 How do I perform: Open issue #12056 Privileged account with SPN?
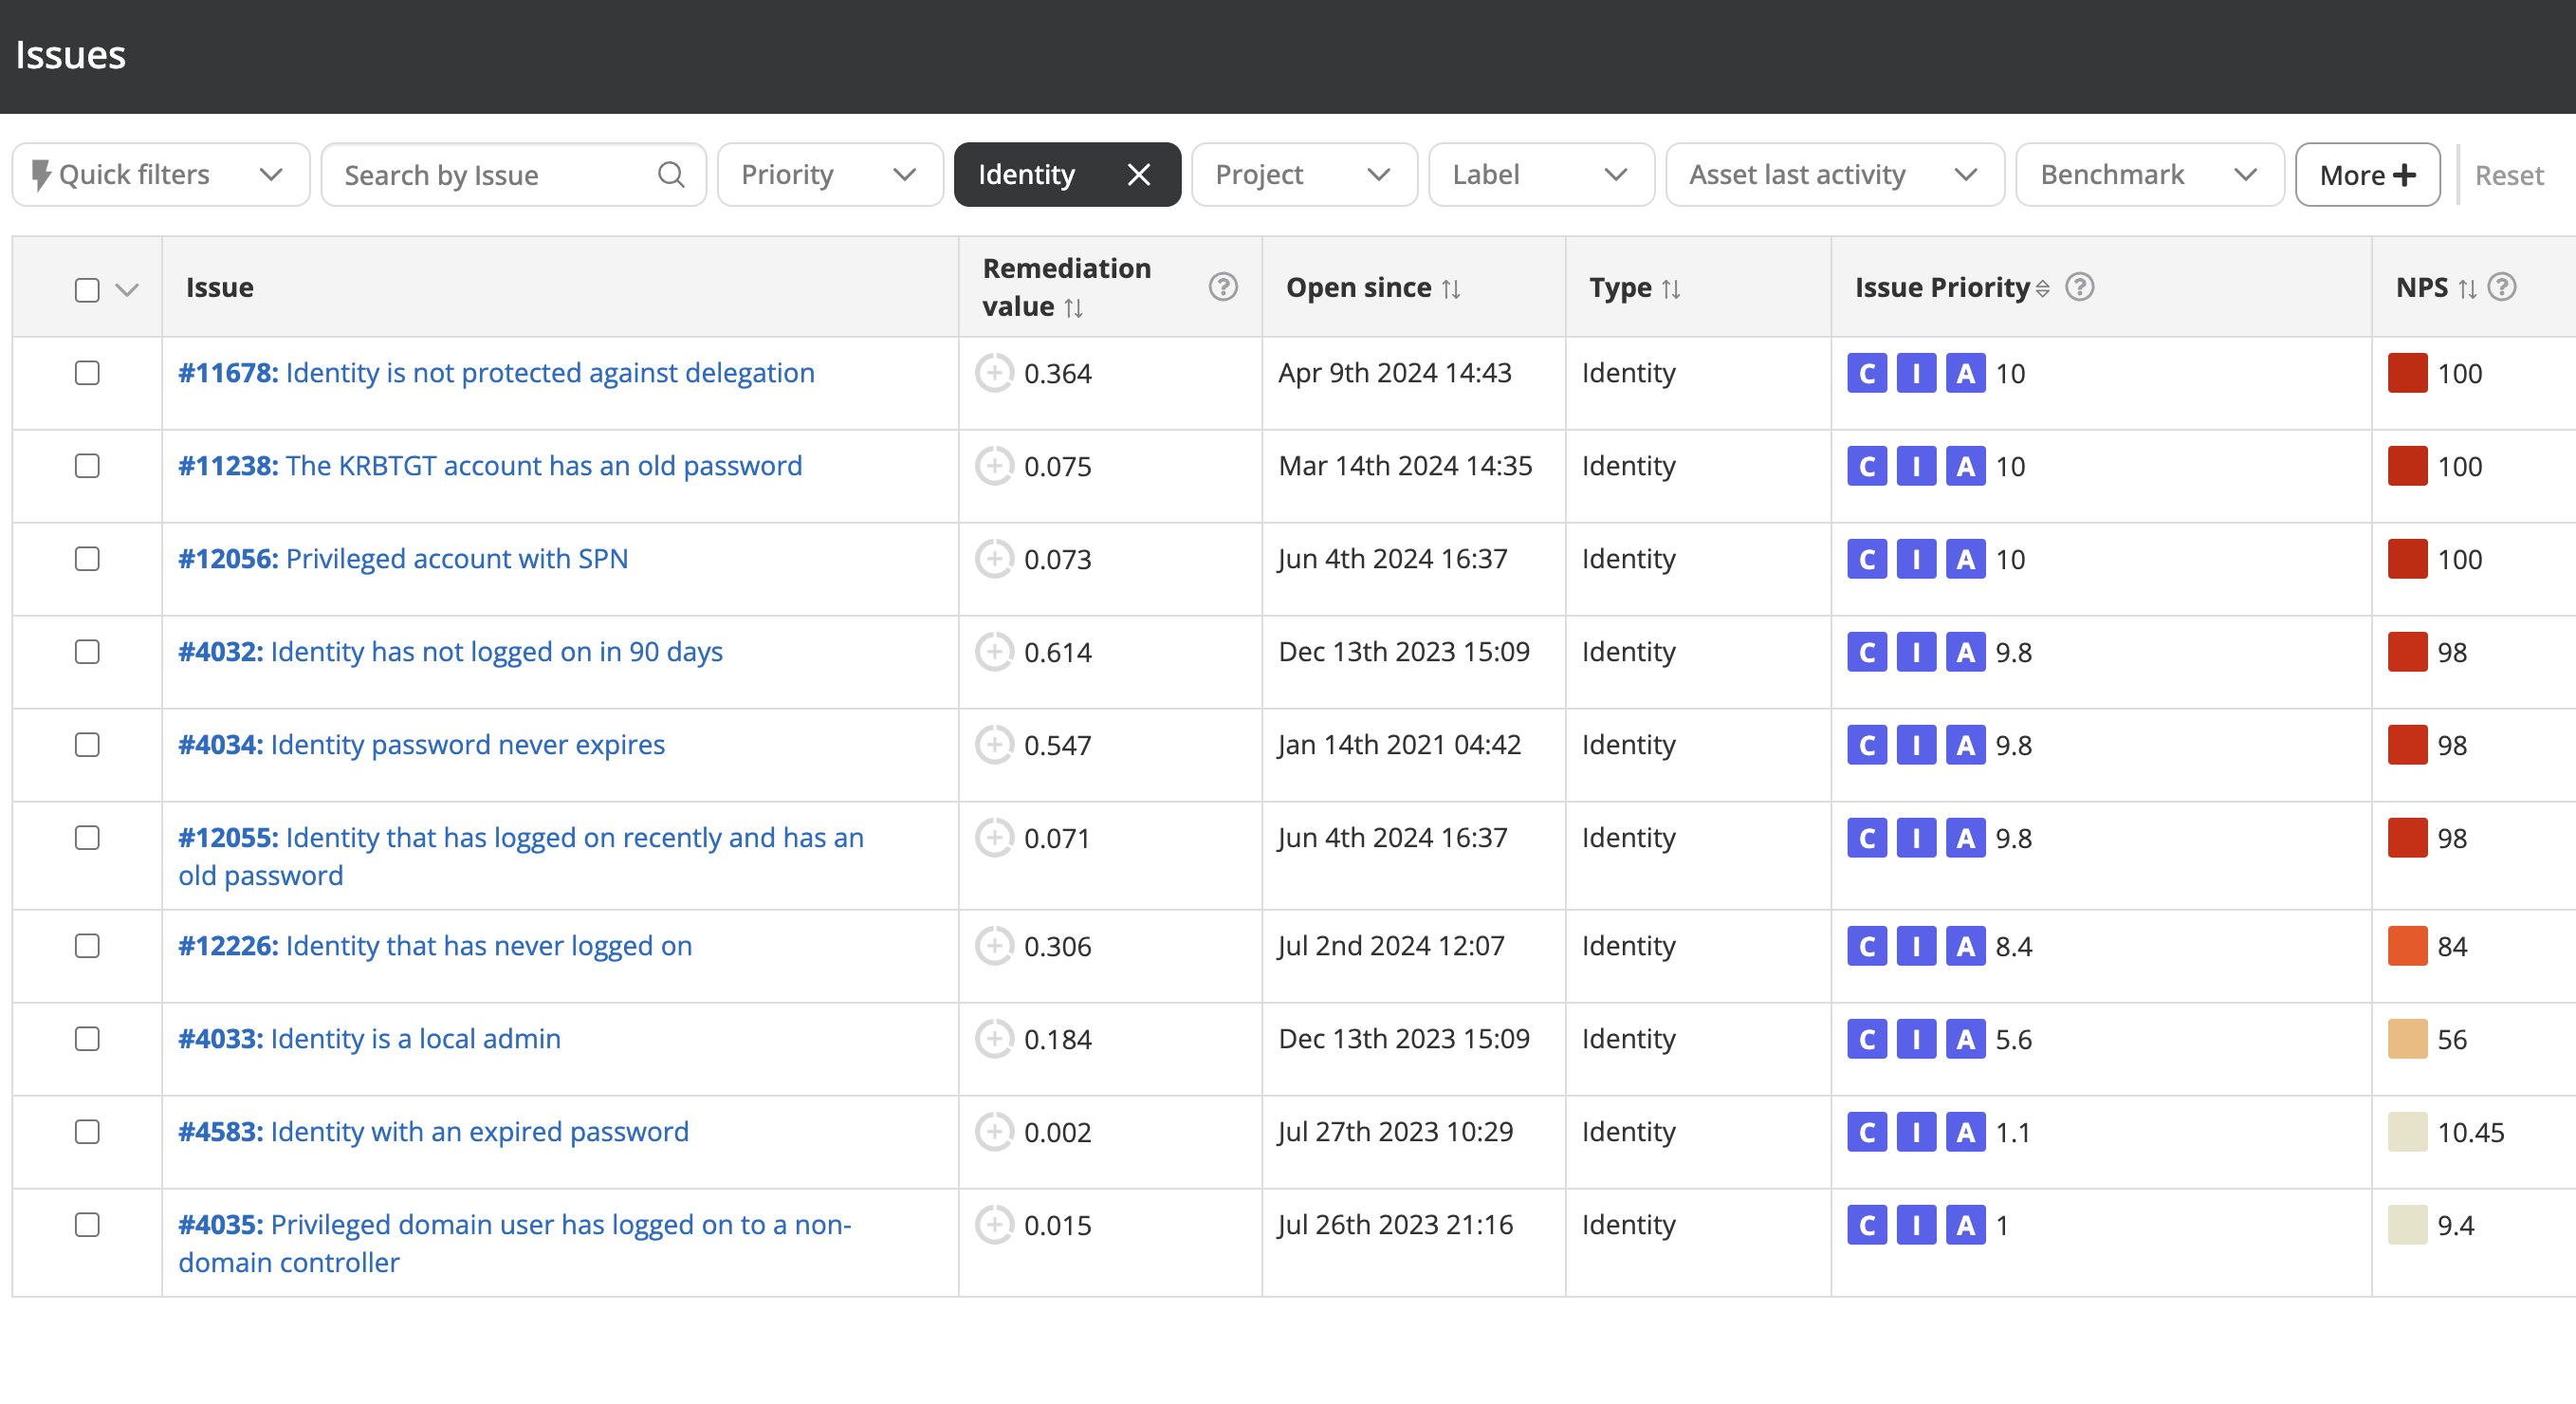(403, 559)
